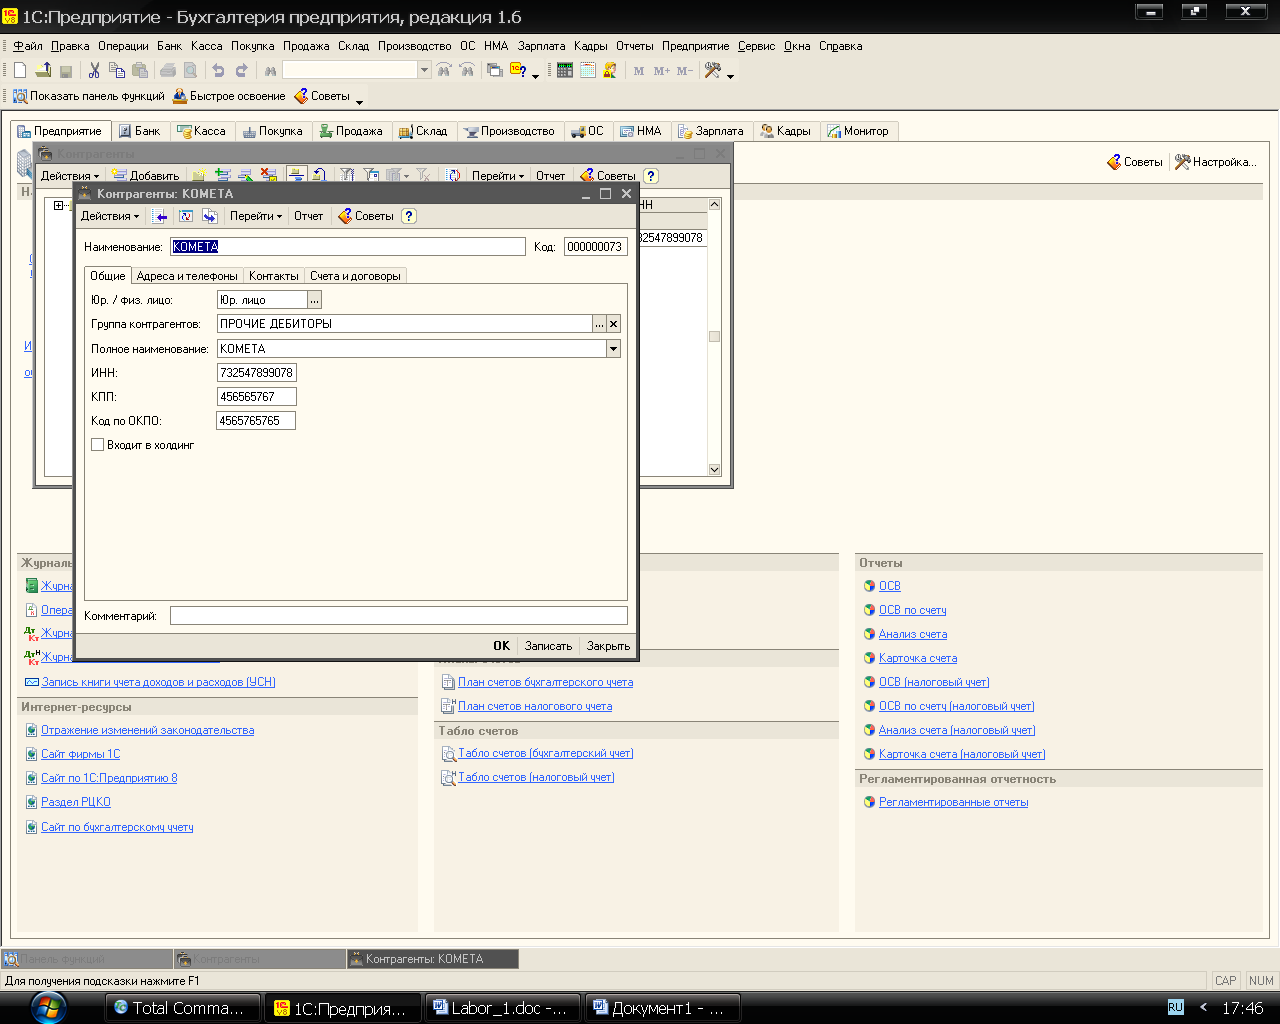Image resolution: width=1280 pixels, height=1024 pixels.
Task: Open Карточка счета report link
Action: [x=918, y=658]
